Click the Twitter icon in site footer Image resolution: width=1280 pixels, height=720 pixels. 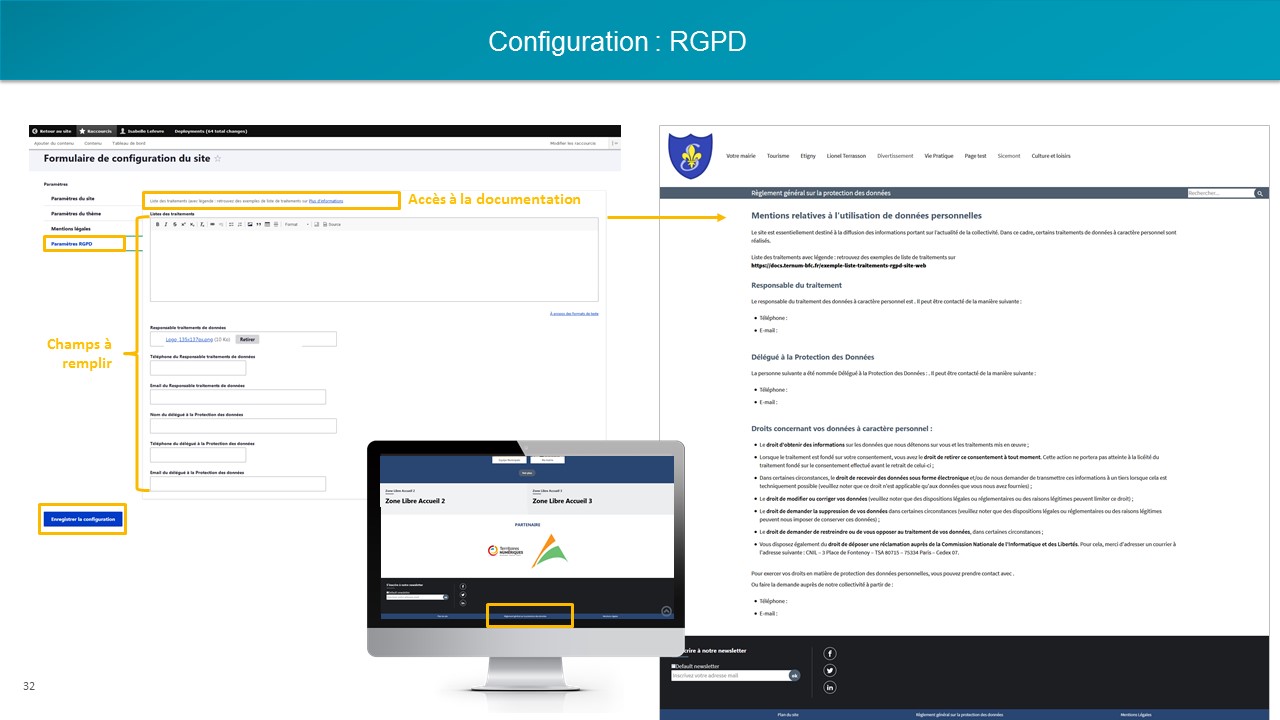click(830, 670)
